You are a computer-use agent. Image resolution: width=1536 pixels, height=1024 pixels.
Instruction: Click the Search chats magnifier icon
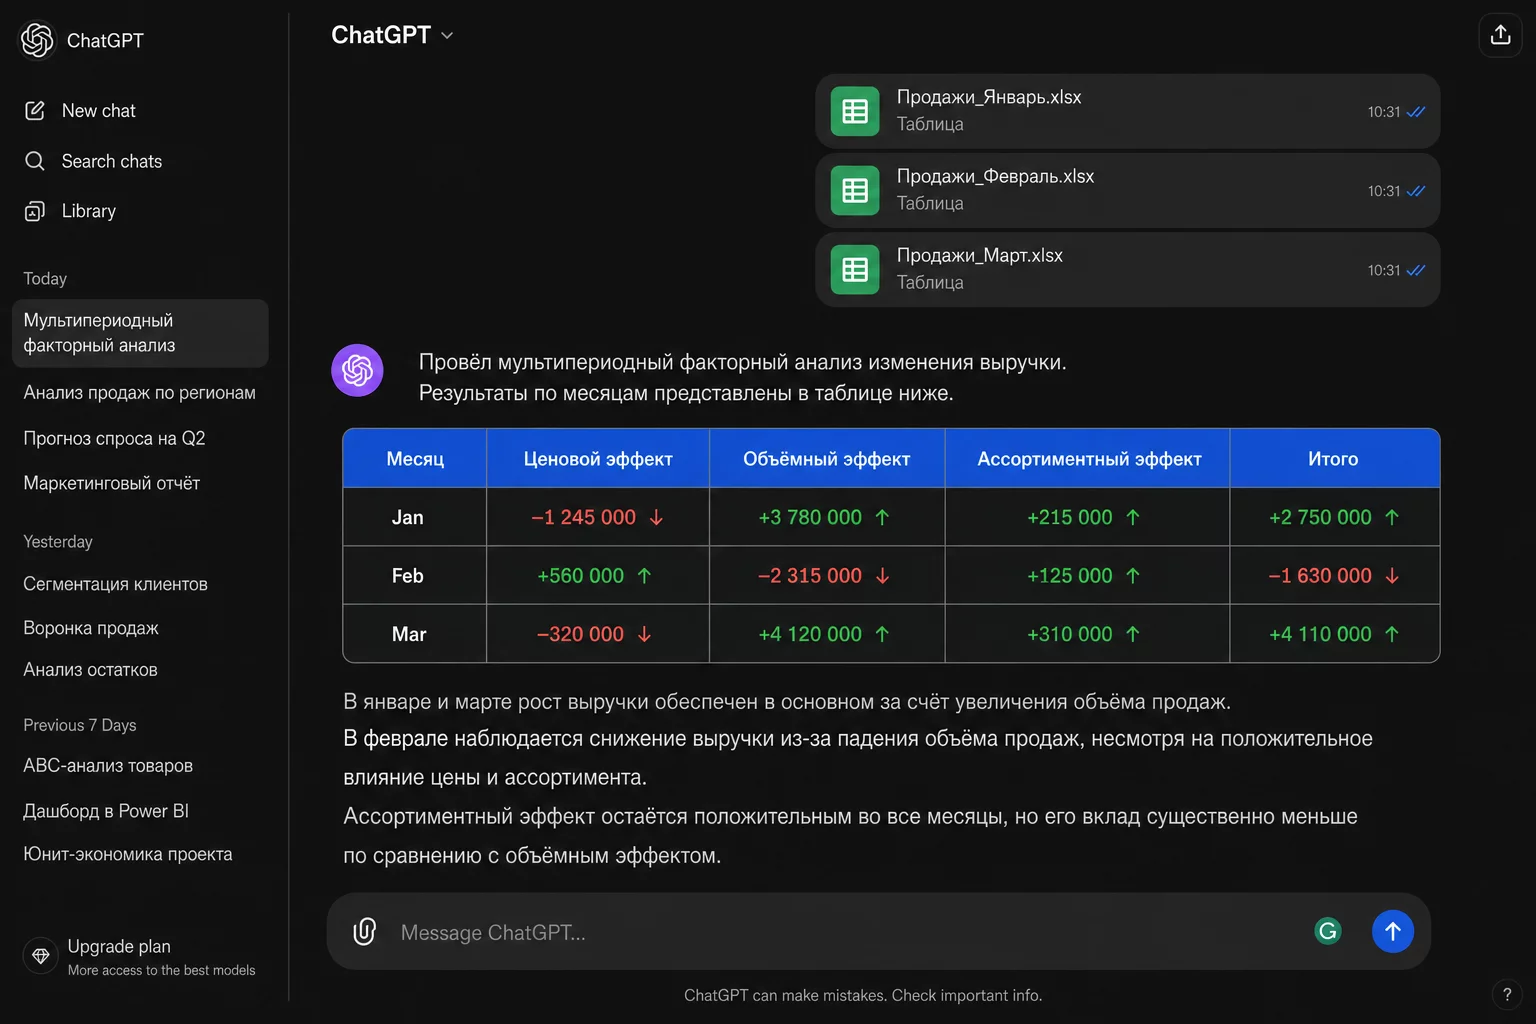[x=35, y=161]
